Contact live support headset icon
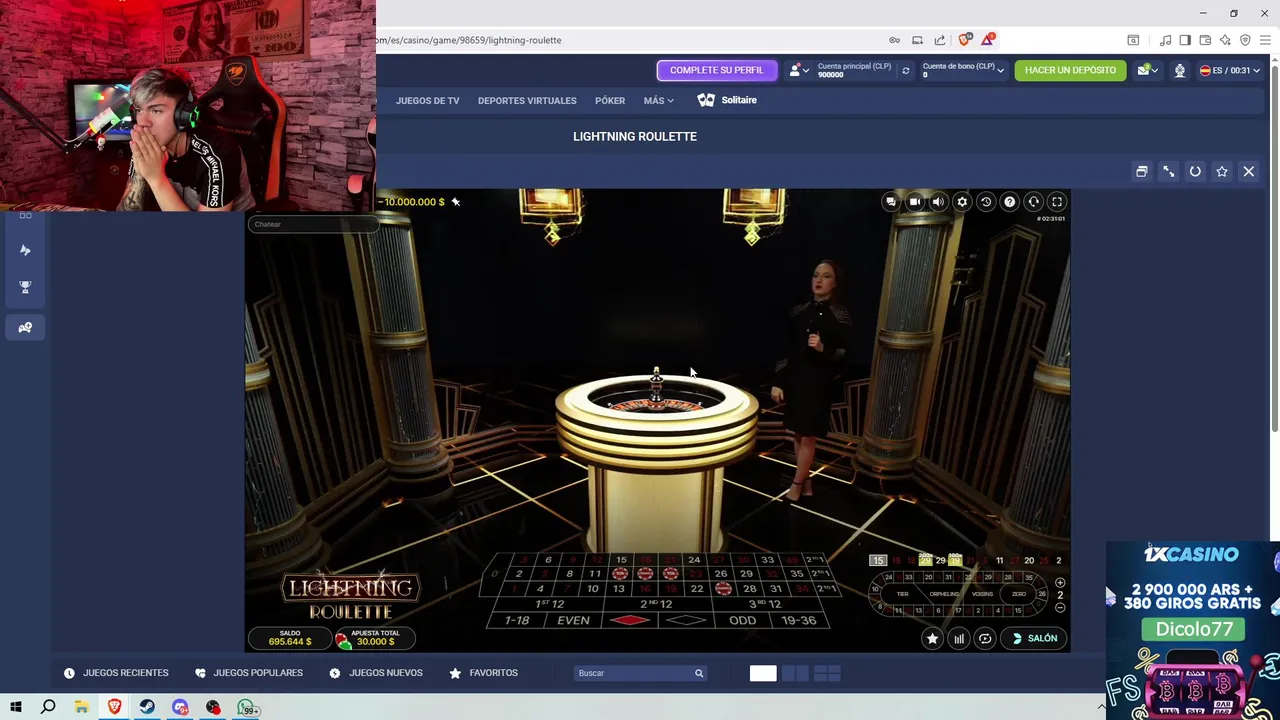Viewport: 1280px width, 720px height. point(1034,202)
